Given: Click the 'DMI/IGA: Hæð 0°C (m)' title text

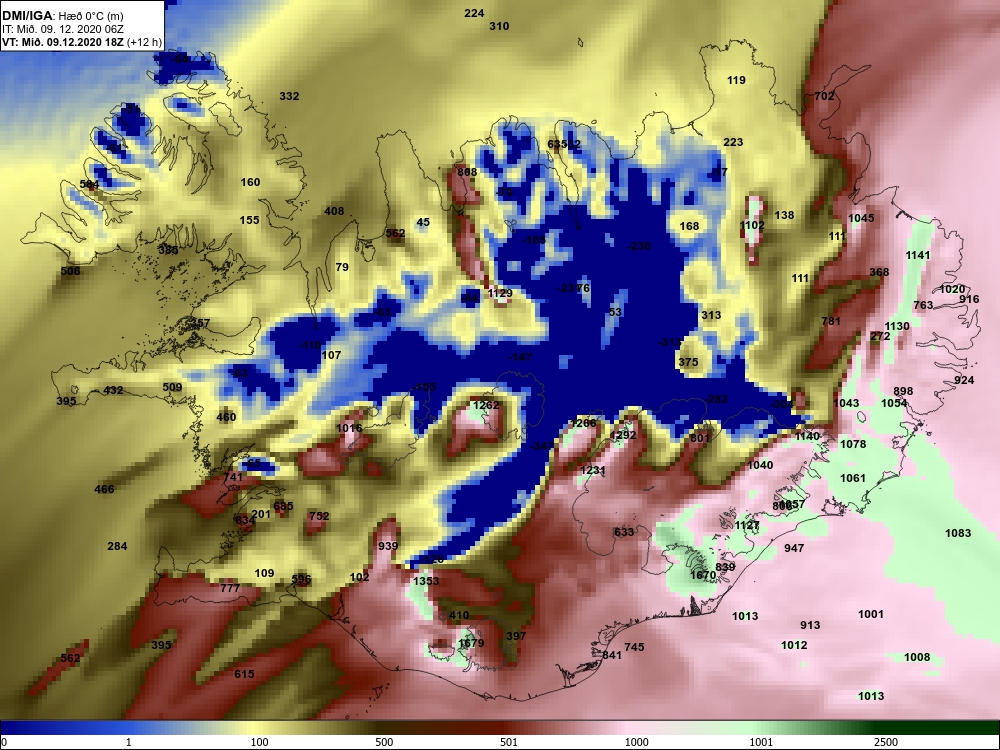Looking at the screenshot, I should coord(62,16).
